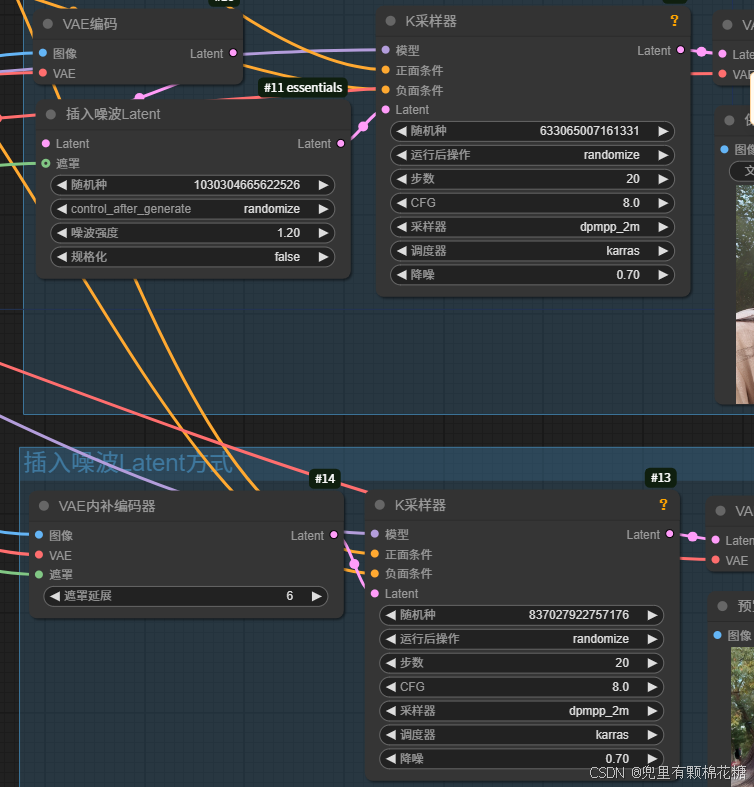This screenshot has width=754, height=787.
Task: Click the help question mark on bottom K采样器
Action: coord(663,504)
